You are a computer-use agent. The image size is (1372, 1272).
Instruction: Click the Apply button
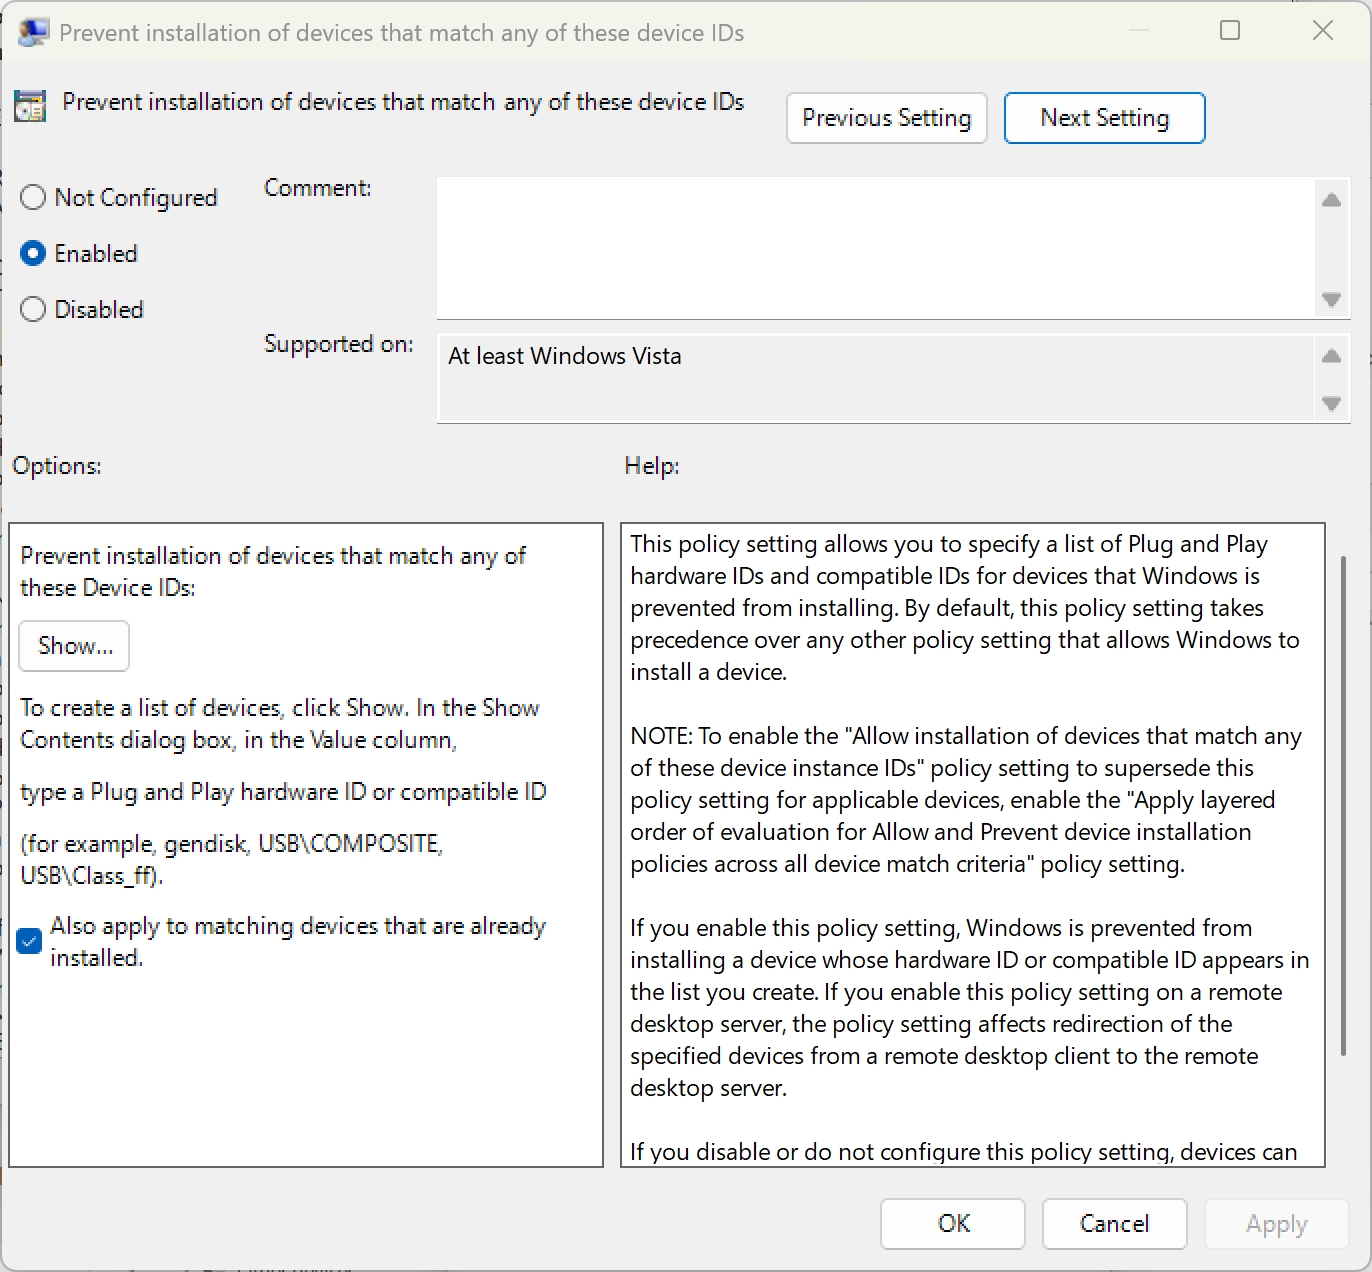1276,1224
